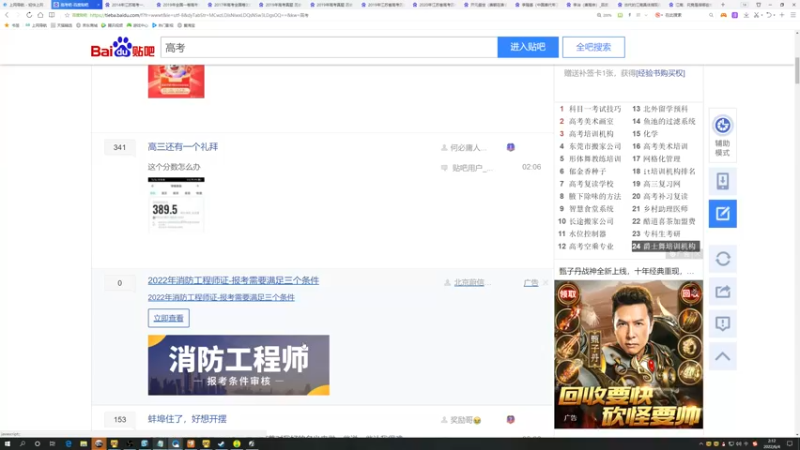Screen dimensions: 800x450
Task: Click the refresh icon in right sidebar
Action: click(x=722, y=259)
